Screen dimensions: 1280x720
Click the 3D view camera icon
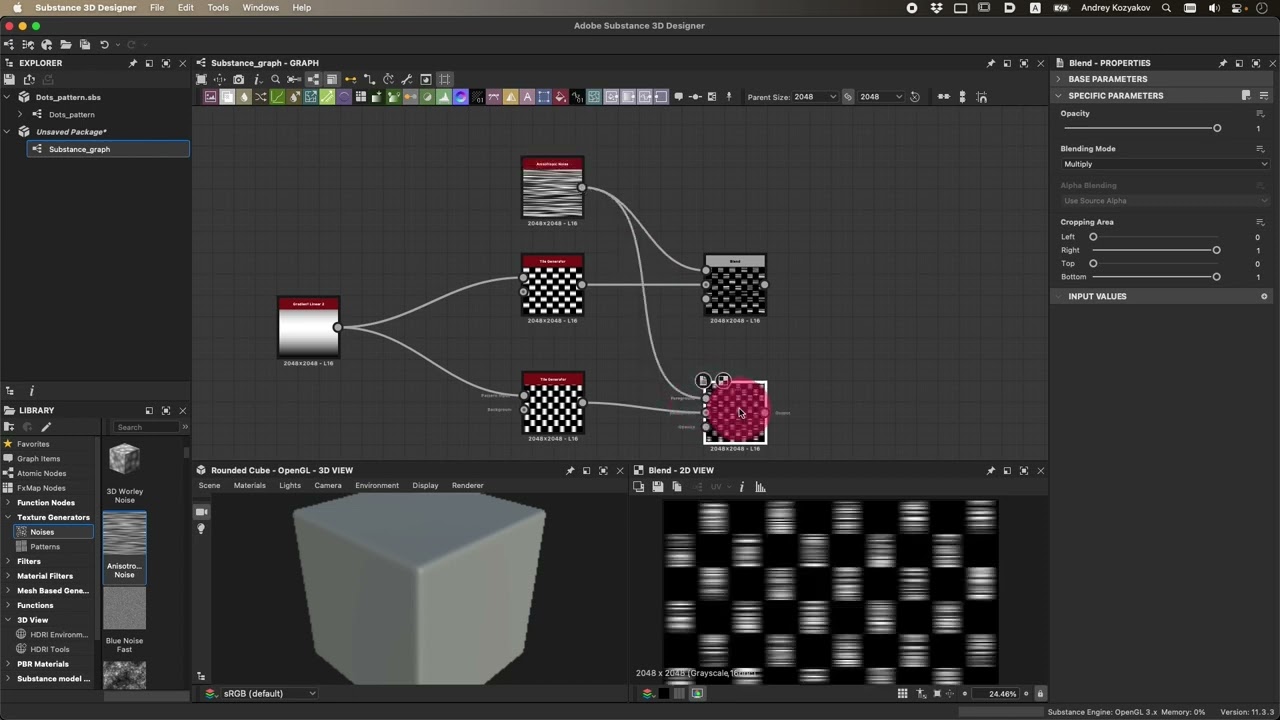(x=201, y=511)
